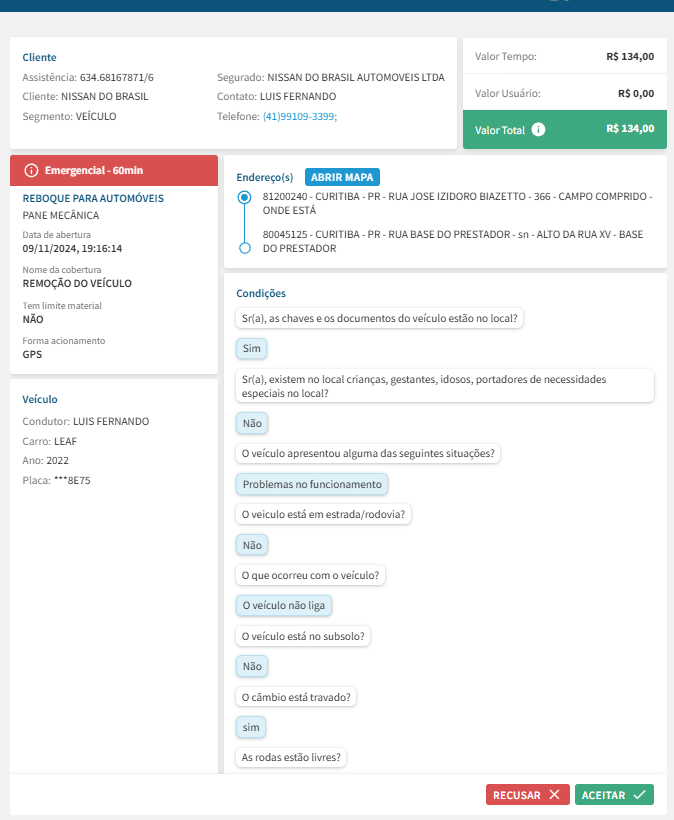Screen dimensions: 674x820
Task: Refuse the service with RECUSAR button
Action: pos(528,795)
